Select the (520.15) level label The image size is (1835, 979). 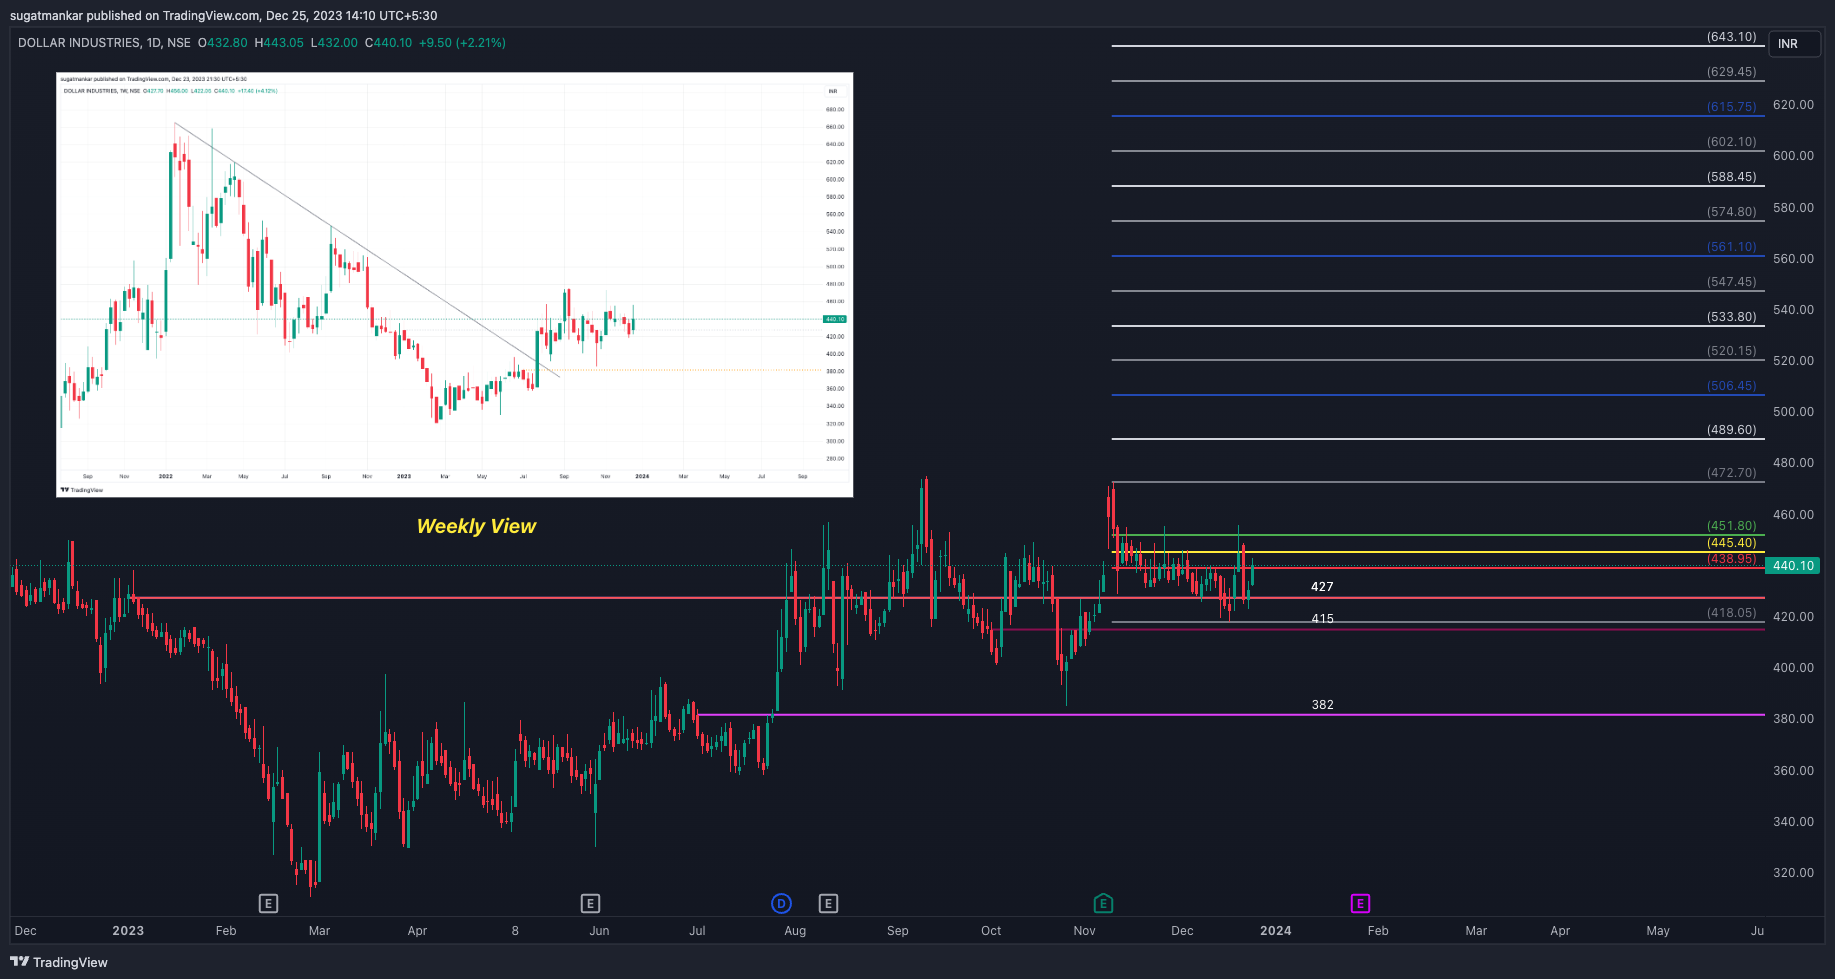point(1732,351)
